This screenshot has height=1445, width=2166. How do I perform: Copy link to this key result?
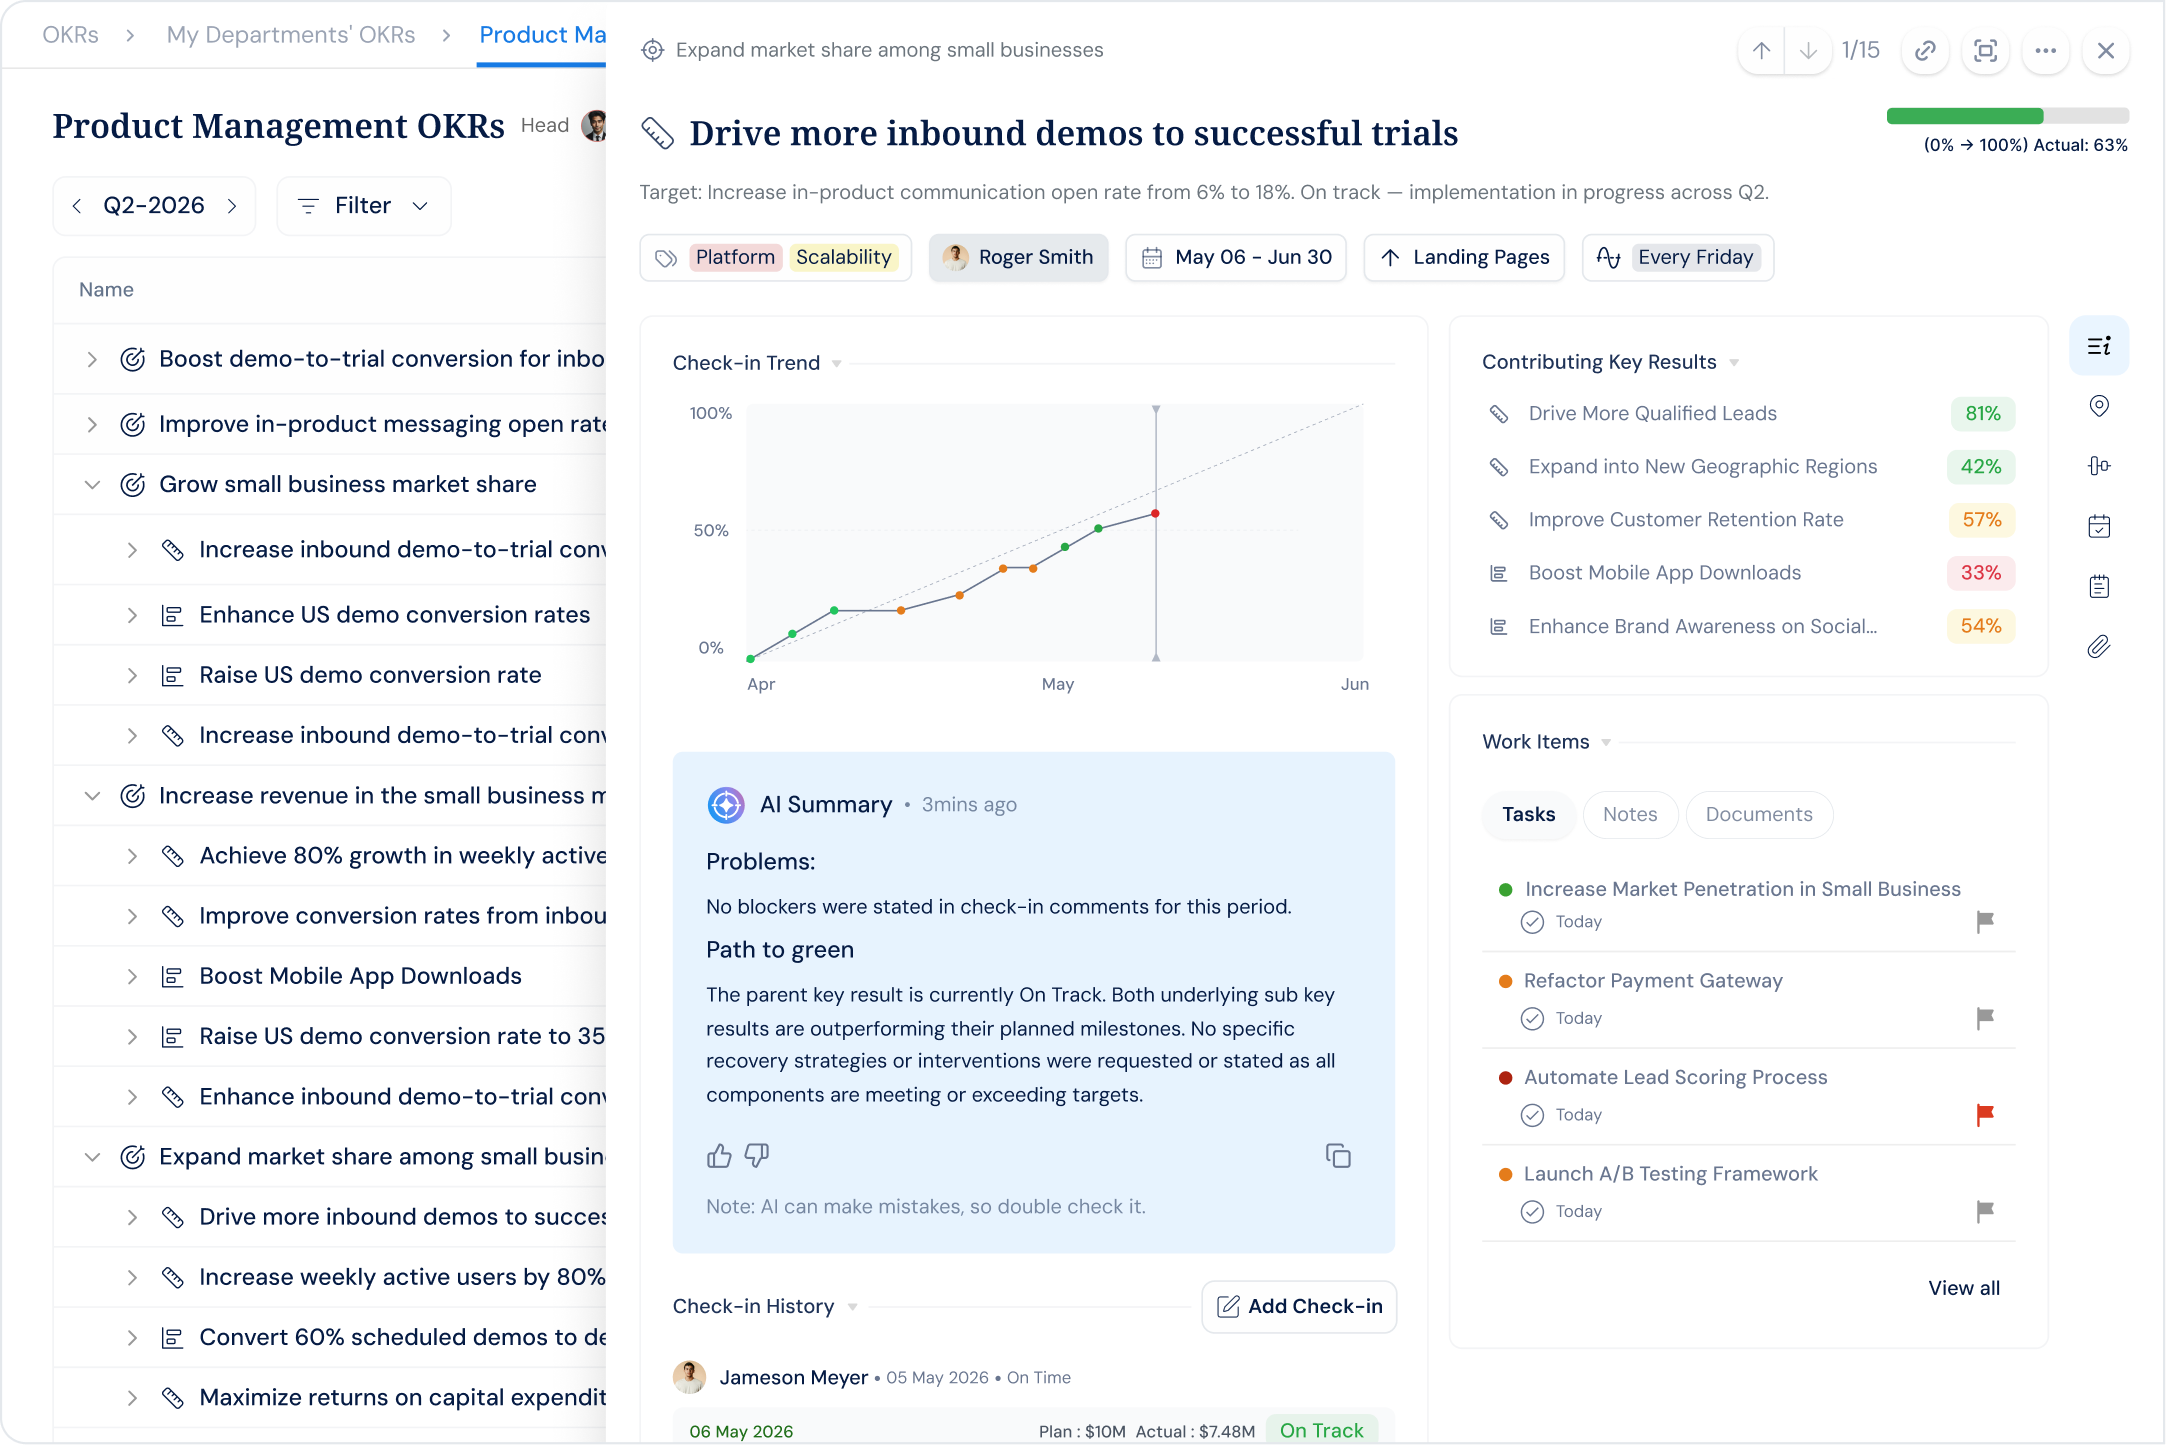[1925, 51]
